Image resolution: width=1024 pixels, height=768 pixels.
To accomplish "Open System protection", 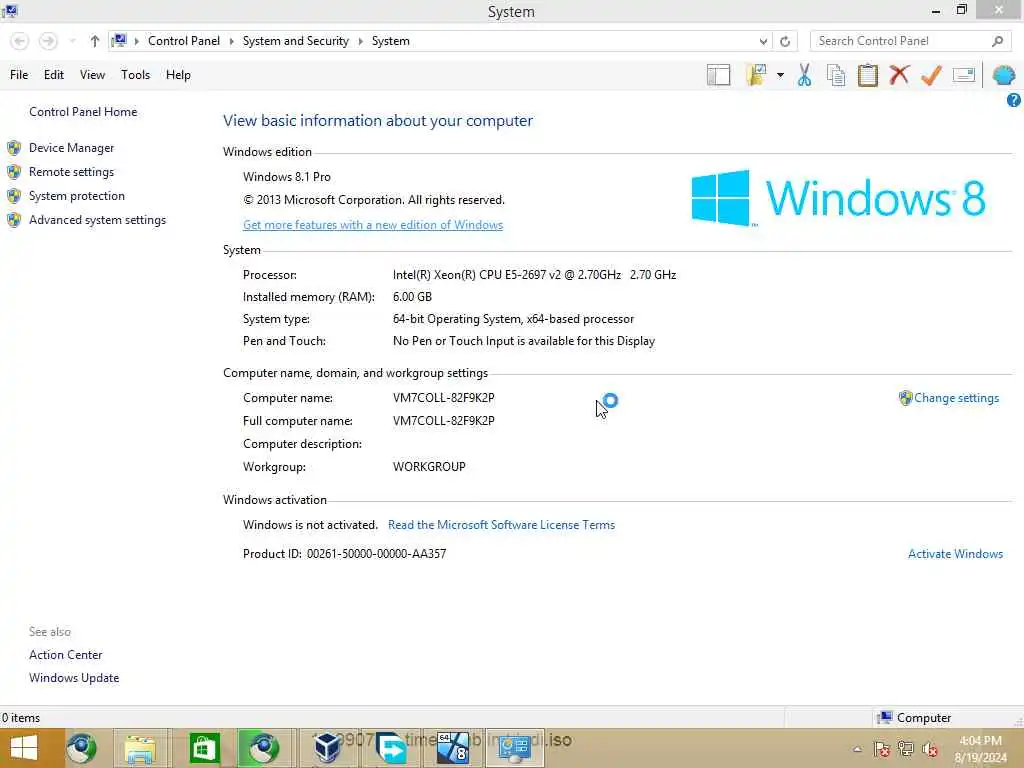I will tap(76, 196).
